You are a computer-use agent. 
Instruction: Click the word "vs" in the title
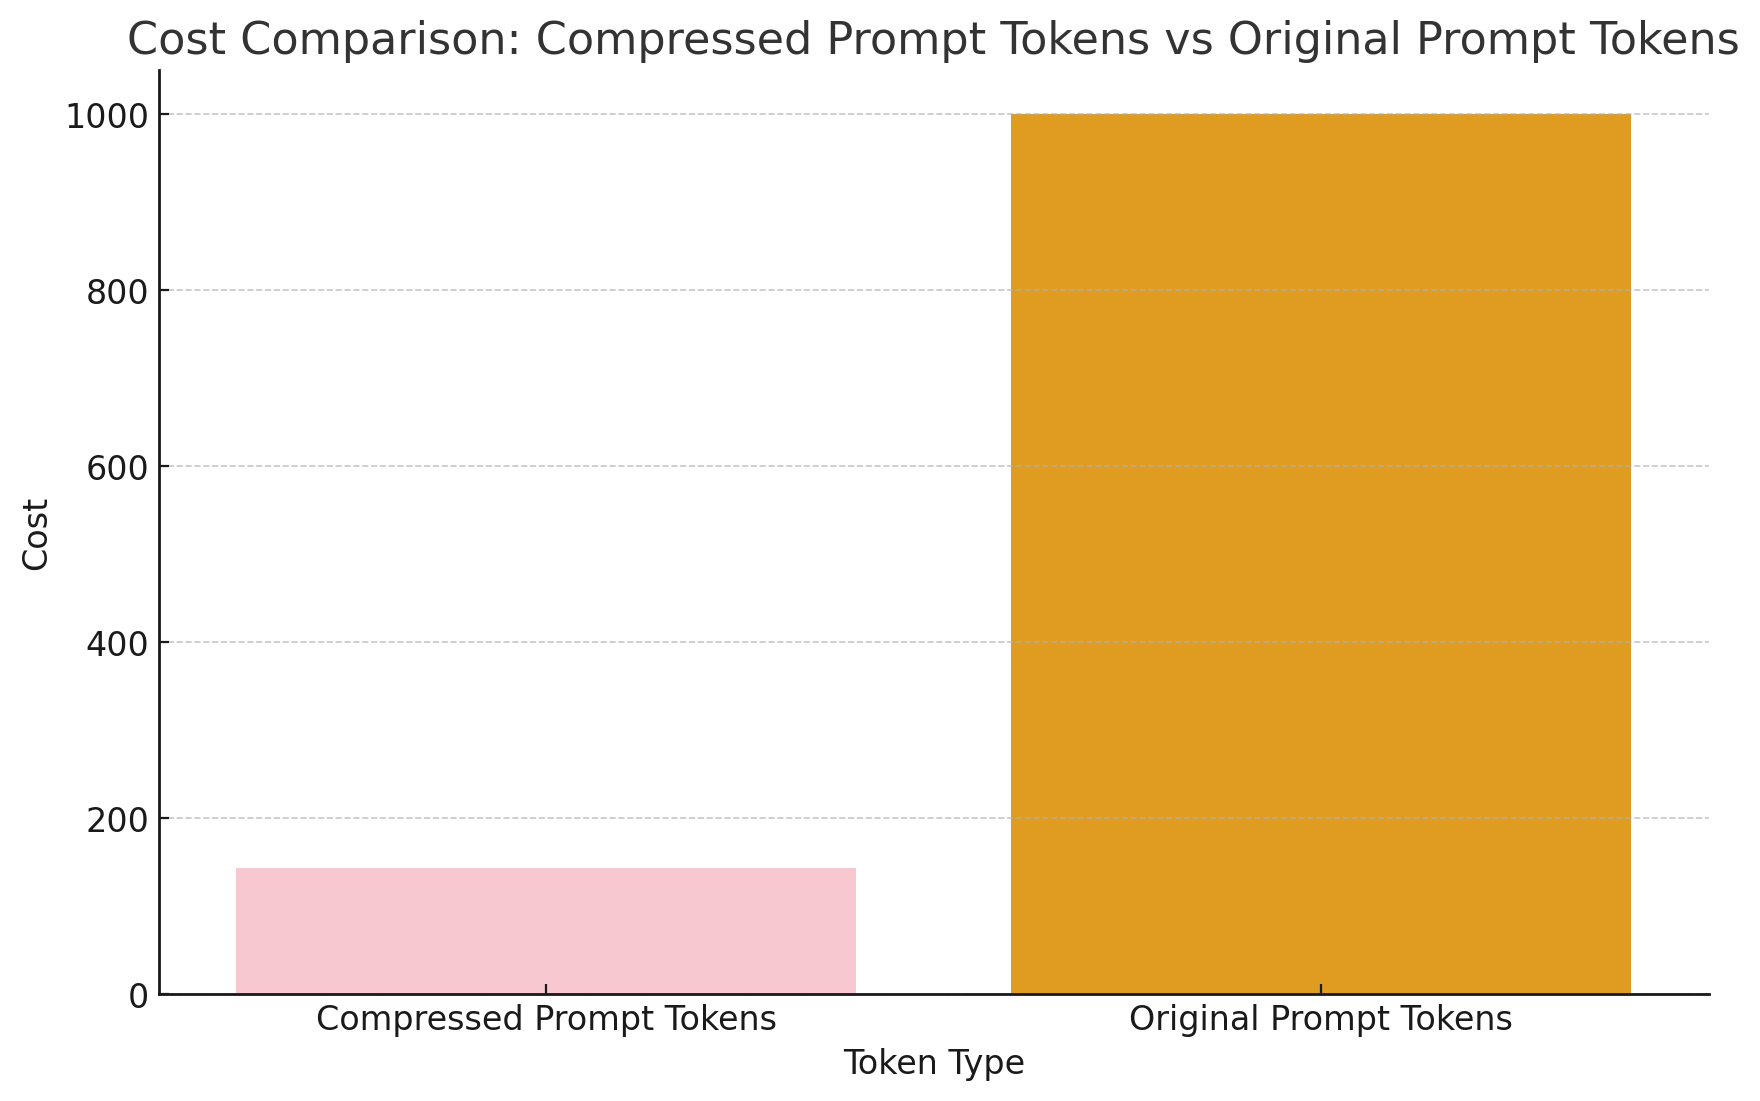[x=1188, y=40]
